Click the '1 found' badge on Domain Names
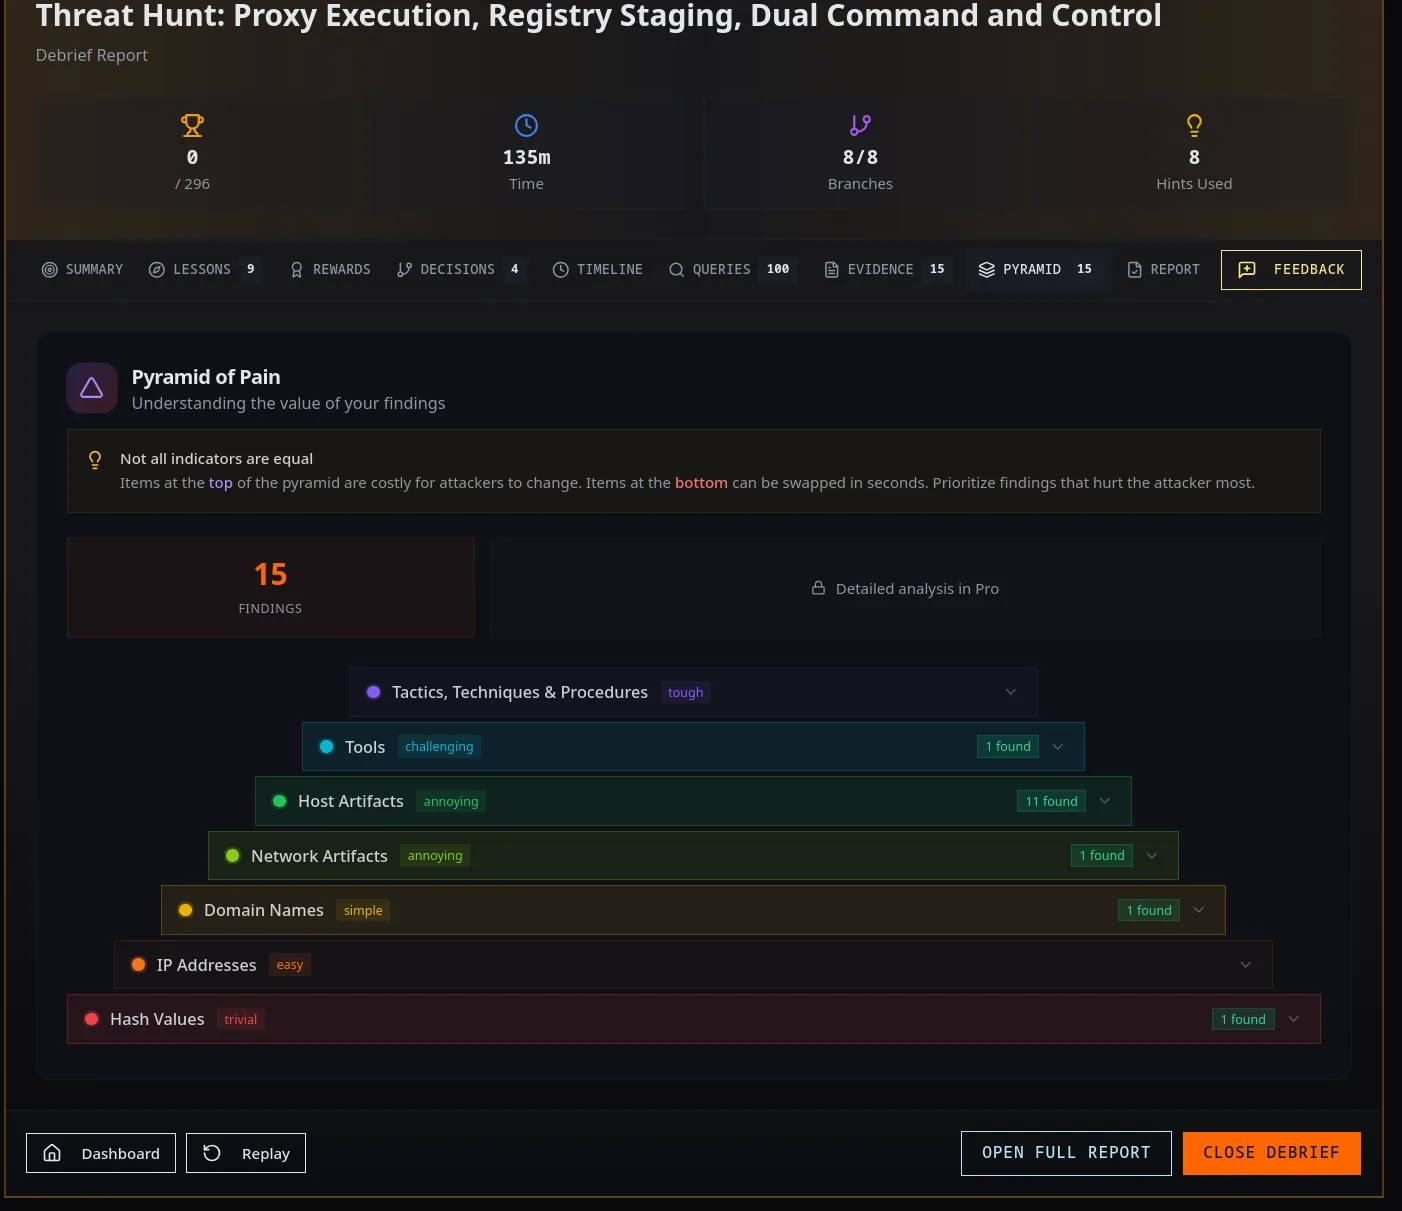This screenshot has height=1211, width=1402. point(1149,910)
